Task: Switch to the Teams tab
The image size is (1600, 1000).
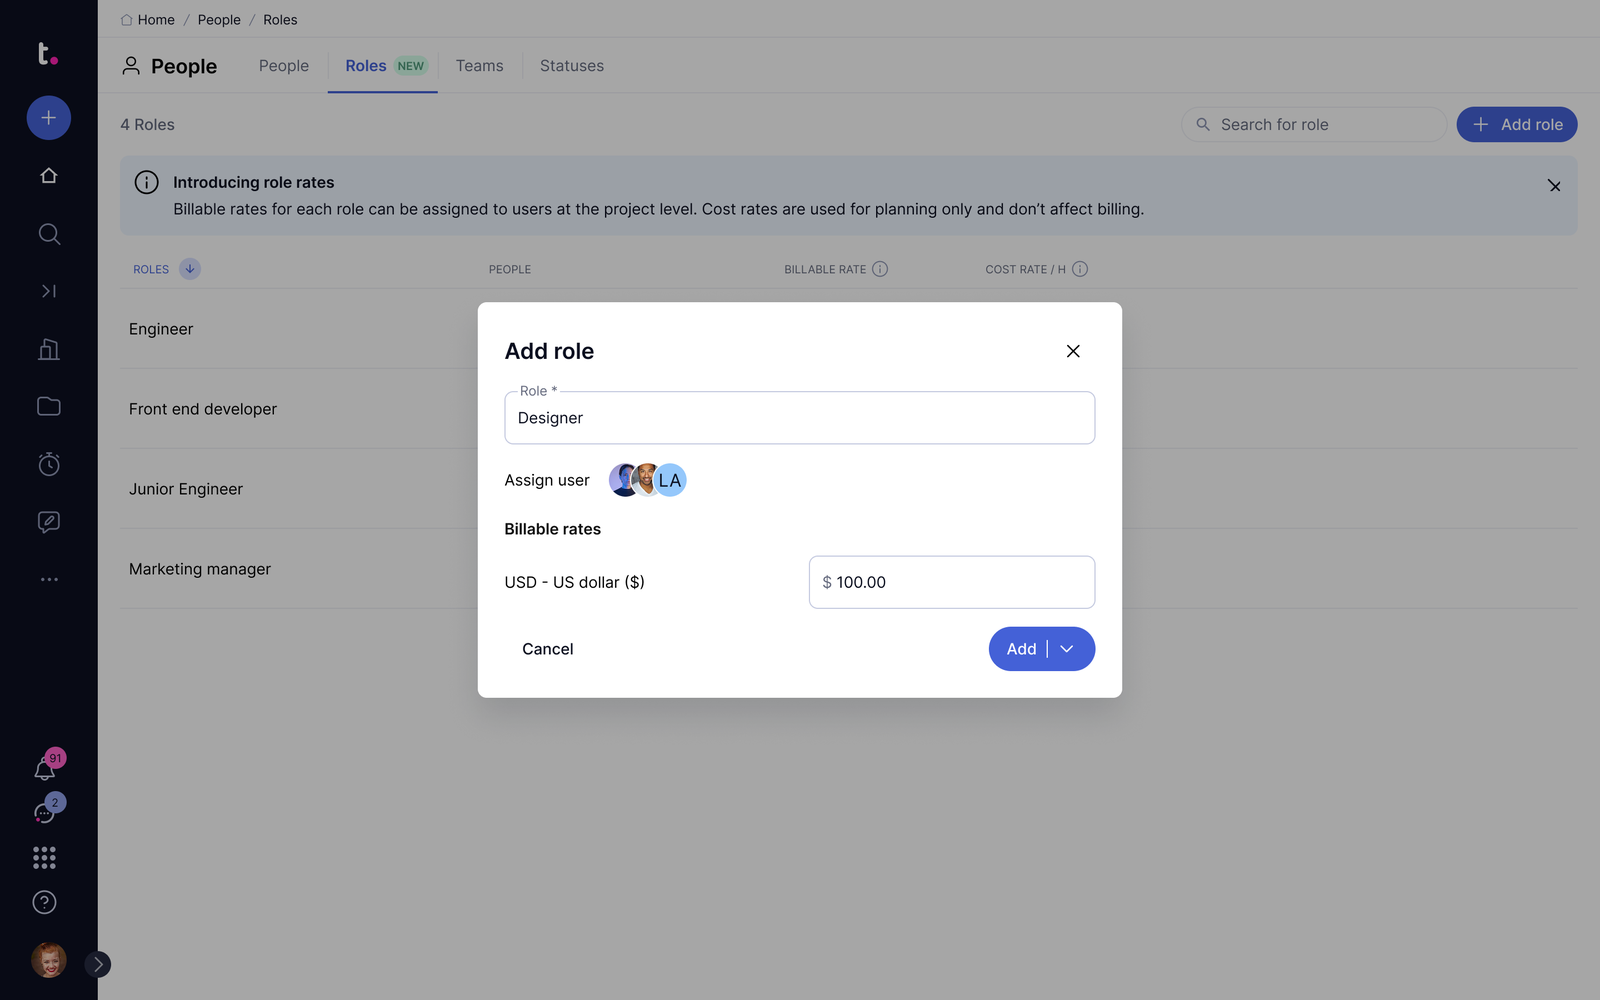Action: (479, 66)
